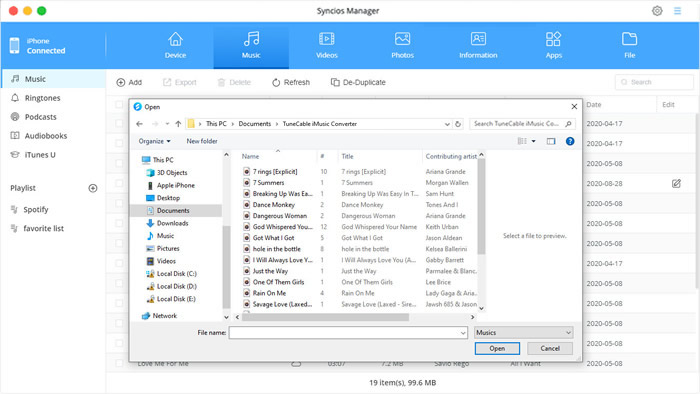
Task: Click the De-Duplicate toolbar button
Action: [358, 82]
